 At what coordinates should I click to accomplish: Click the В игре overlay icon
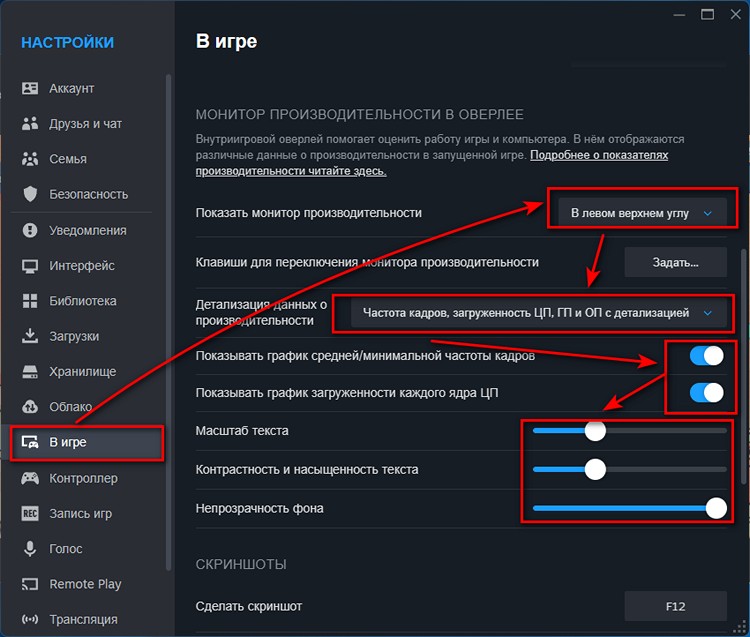click(x=30, y=442)
